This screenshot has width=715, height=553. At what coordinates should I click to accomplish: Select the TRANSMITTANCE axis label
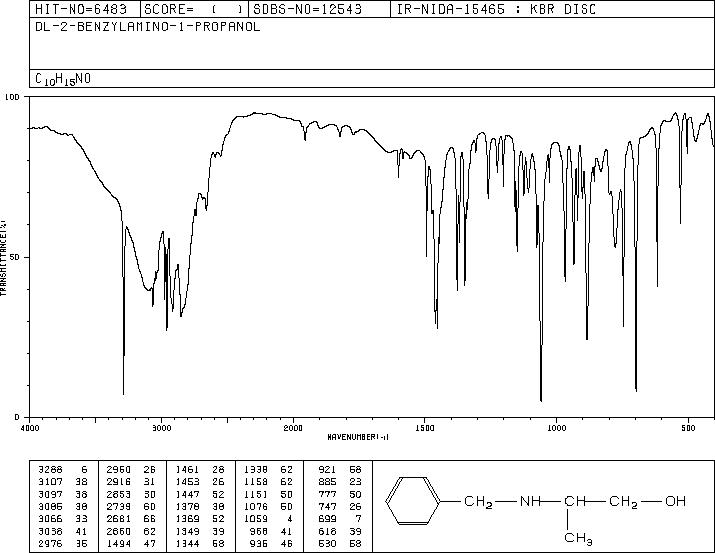coord(4,258)
